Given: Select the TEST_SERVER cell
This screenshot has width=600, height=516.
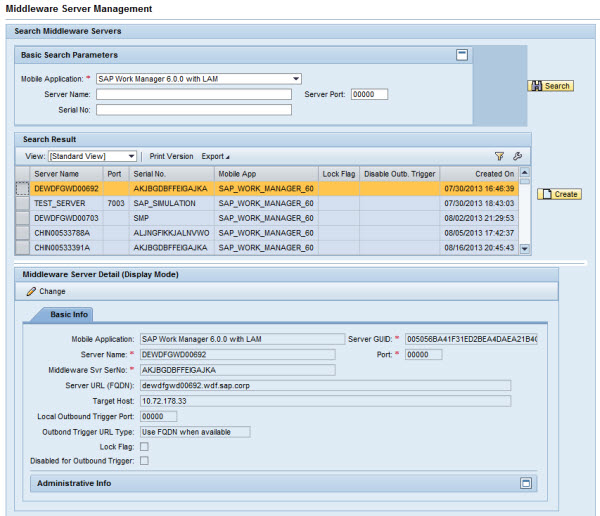Looking at the screenshot, I should (66, 203).
